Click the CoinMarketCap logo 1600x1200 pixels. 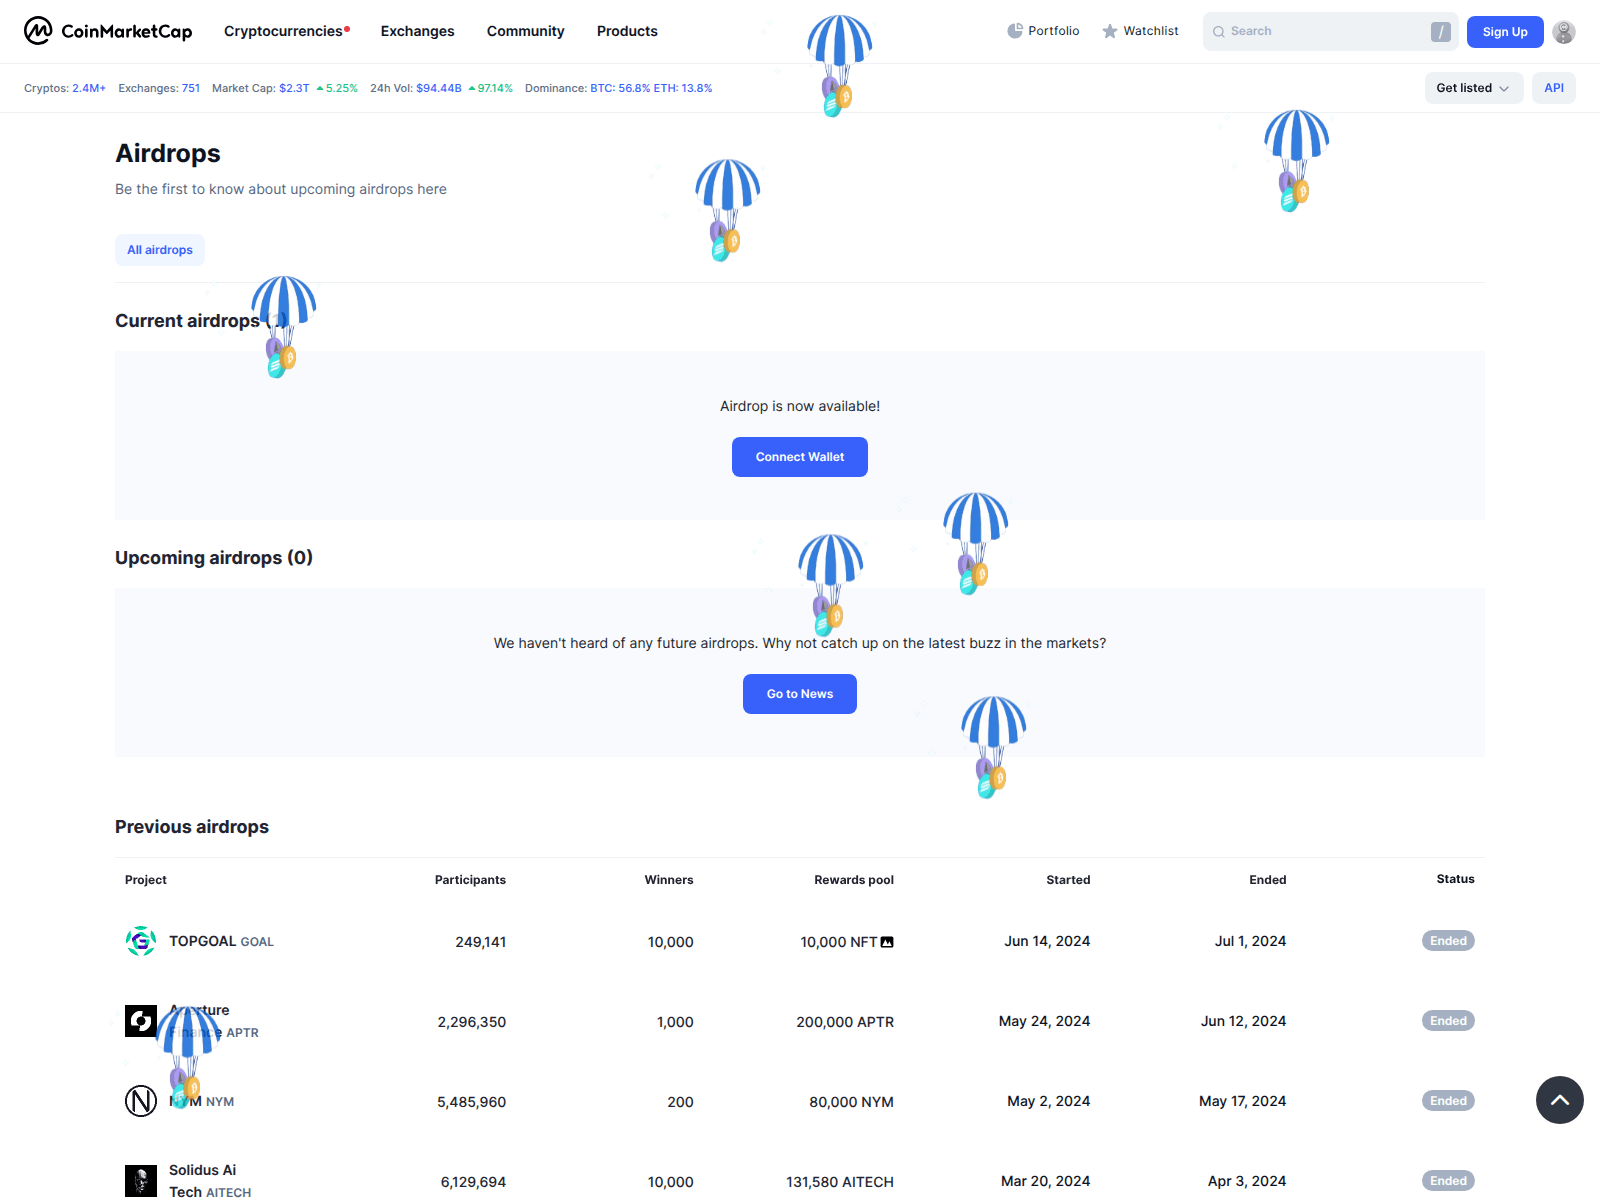[108, 31]
